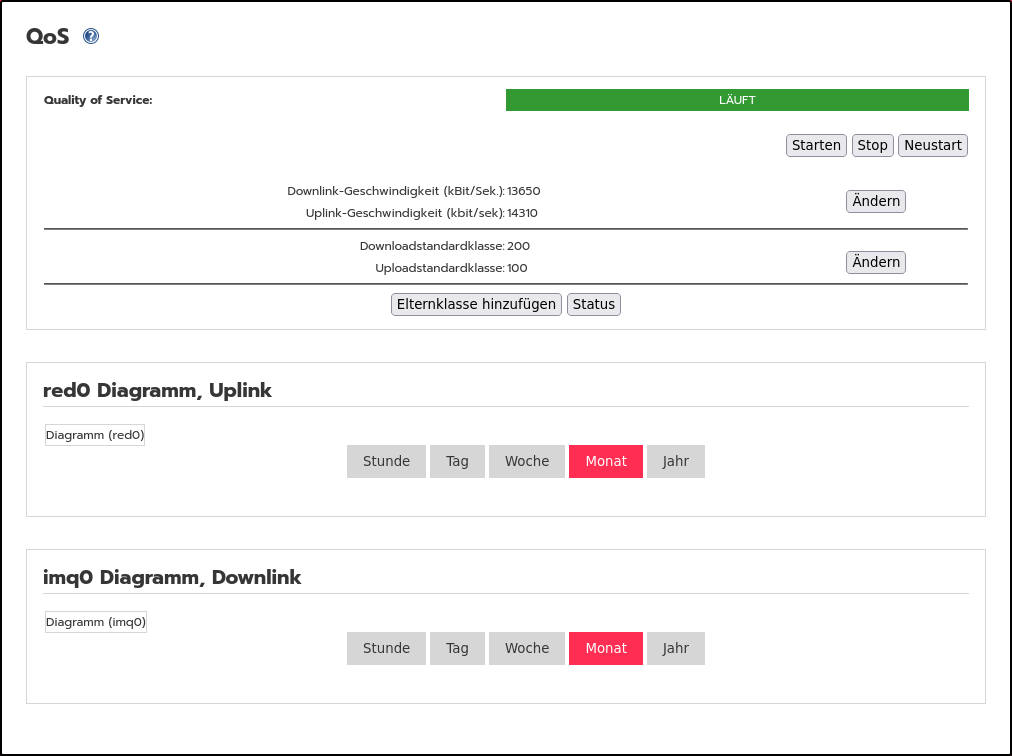Open the Status button
Screen dimensions: 1012x756
593,304
